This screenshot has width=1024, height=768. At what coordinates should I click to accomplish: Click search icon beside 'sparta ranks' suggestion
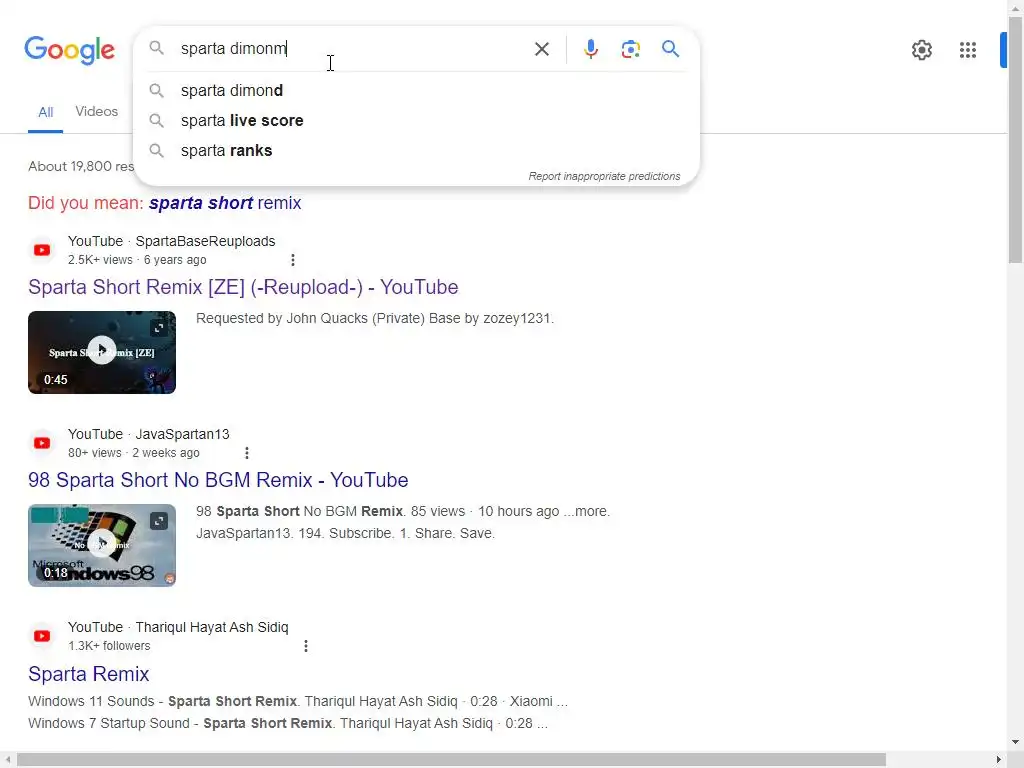[156, 150]
